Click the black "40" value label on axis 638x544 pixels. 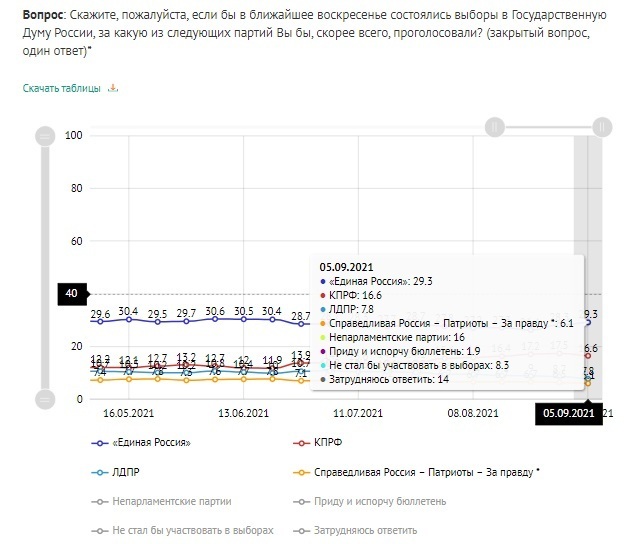[x=72, y=294]
